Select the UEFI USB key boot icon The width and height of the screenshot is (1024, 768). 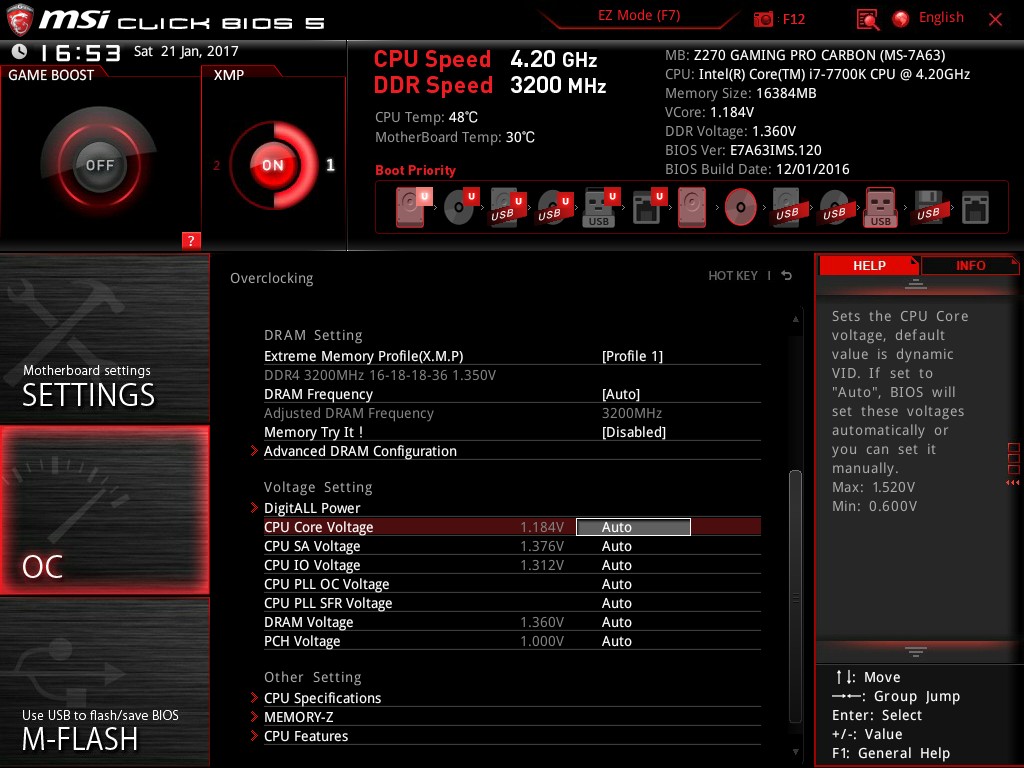(601, 207)
